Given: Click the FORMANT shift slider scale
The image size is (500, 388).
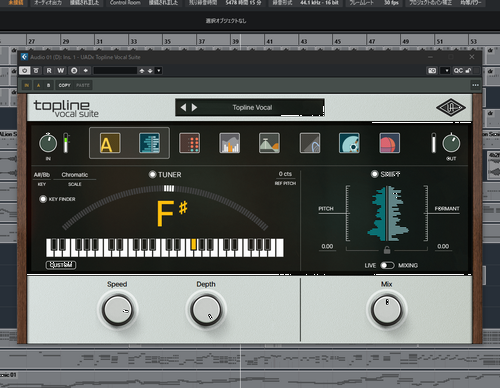Looking at the screenshot, I should click(426, 213).
